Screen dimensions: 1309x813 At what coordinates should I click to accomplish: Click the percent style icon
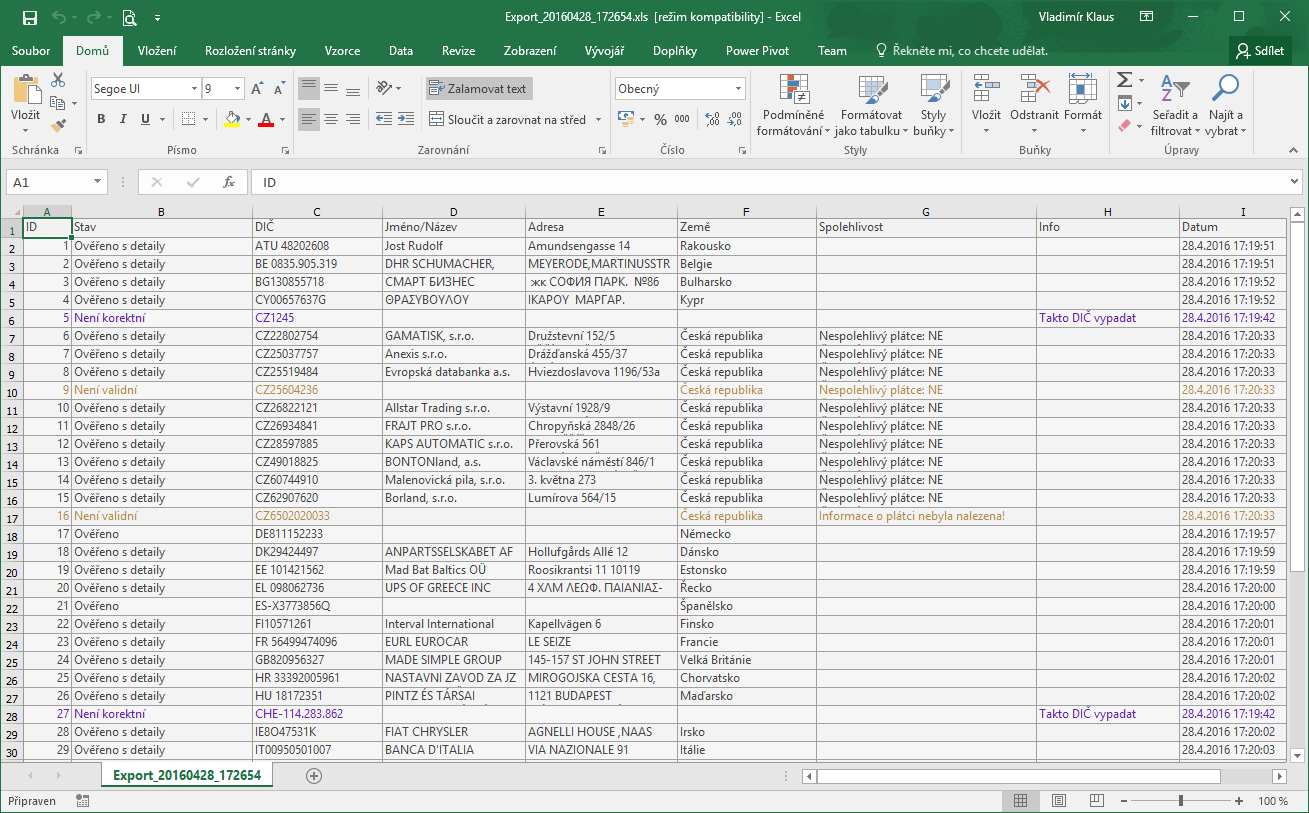pos(660,119)
